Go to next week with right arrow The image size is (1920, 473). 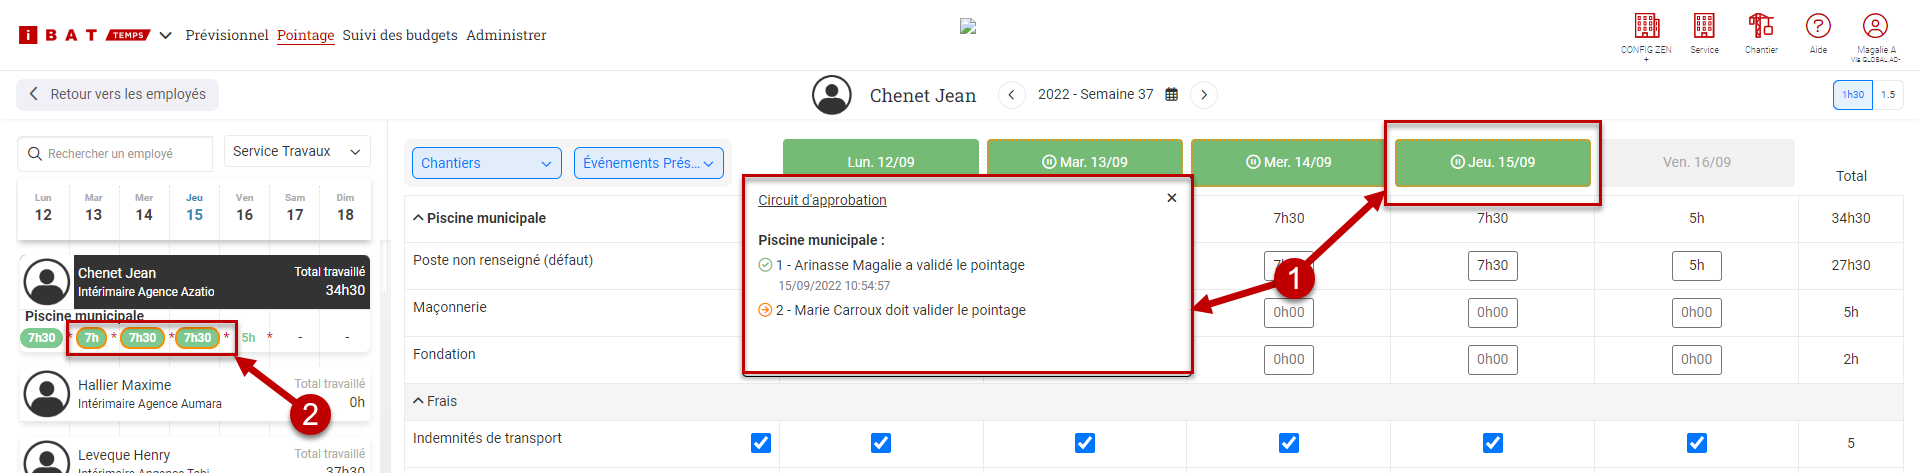(x=1204, y=95)
